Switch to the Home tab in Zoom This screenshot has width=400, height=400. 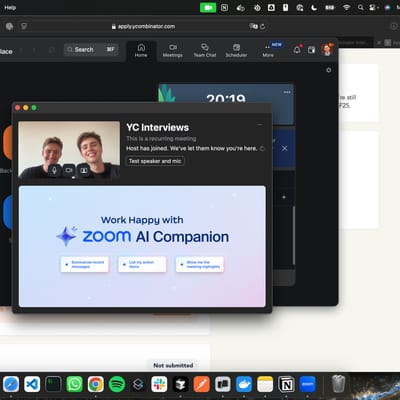tap(141, 51)
